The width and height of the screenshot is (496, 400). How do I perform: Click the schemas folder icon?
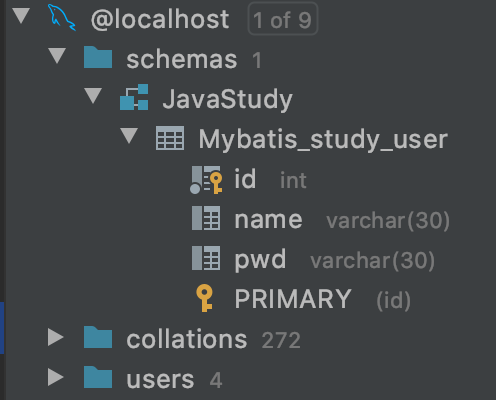point(98,57)
